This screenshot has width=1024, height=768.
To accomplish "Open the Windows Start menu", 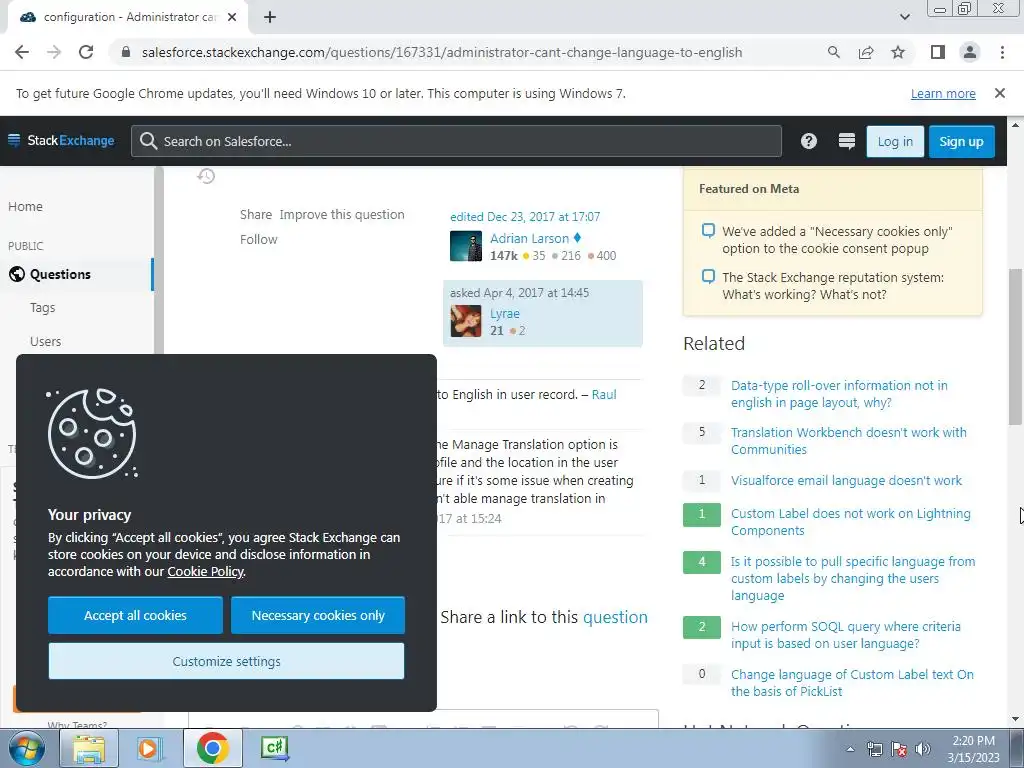I will click(x=25, y=748).
